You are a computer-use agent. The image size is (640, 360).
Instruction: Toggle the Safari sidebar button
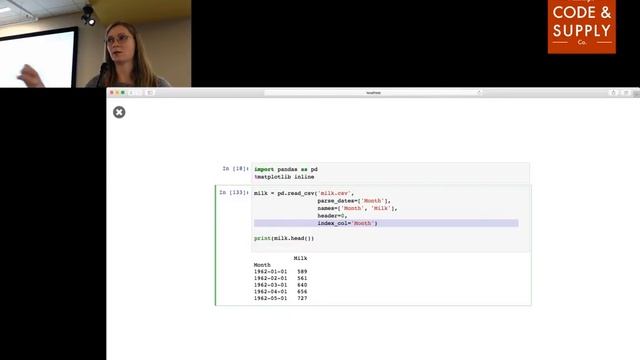point(150,93)
